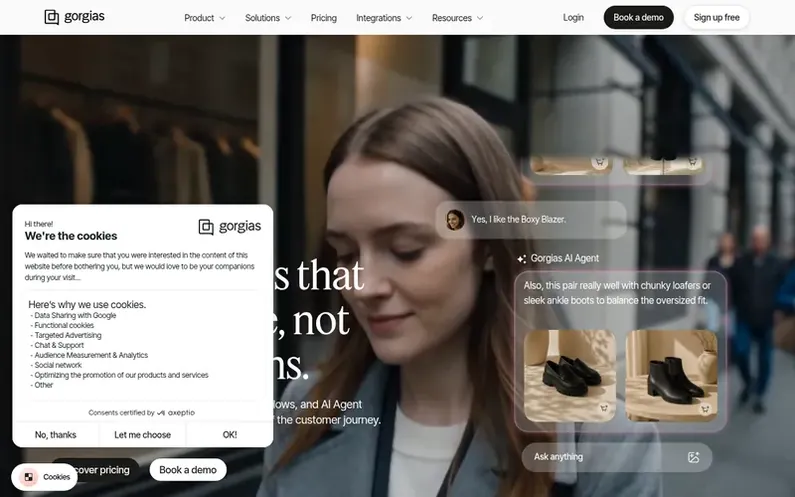The image size is (795, 497).
Task: Click 'Data Sharing with Google' entry
Action: 75,315
